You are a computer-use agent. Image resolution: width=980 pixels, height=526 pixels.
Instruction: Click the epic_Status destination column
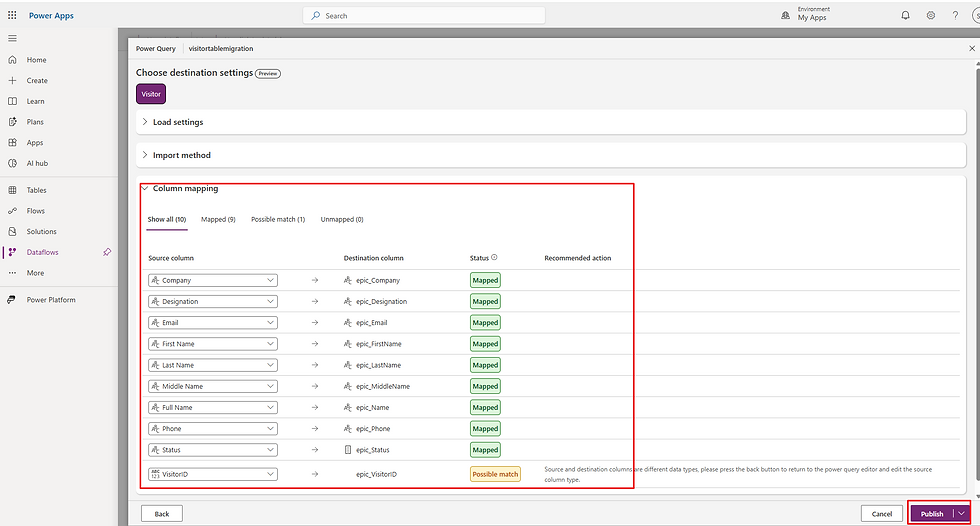coord(372,450)
